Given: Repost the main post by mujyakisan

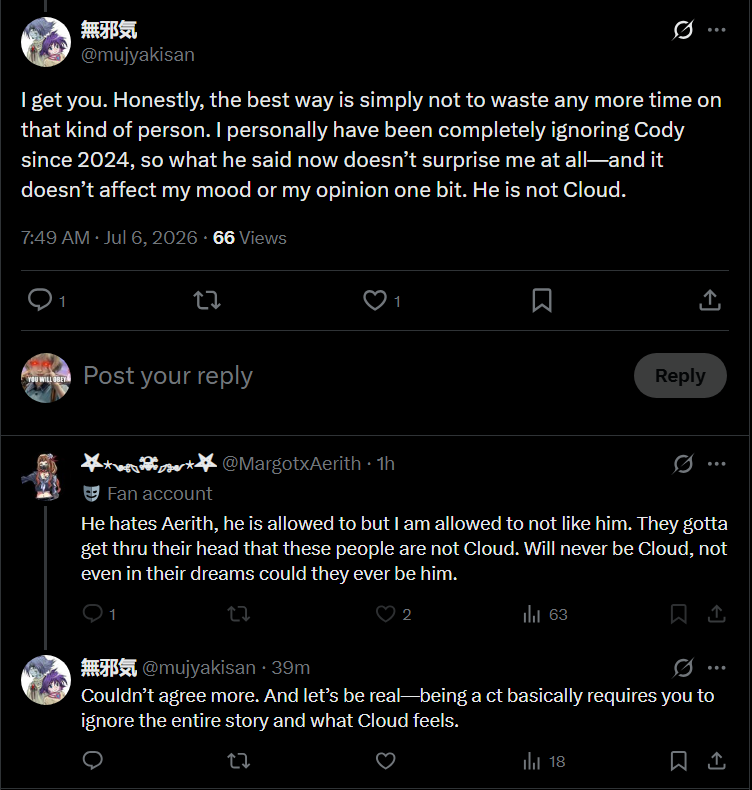Looking at the screenshot, I should click(207, 300).
